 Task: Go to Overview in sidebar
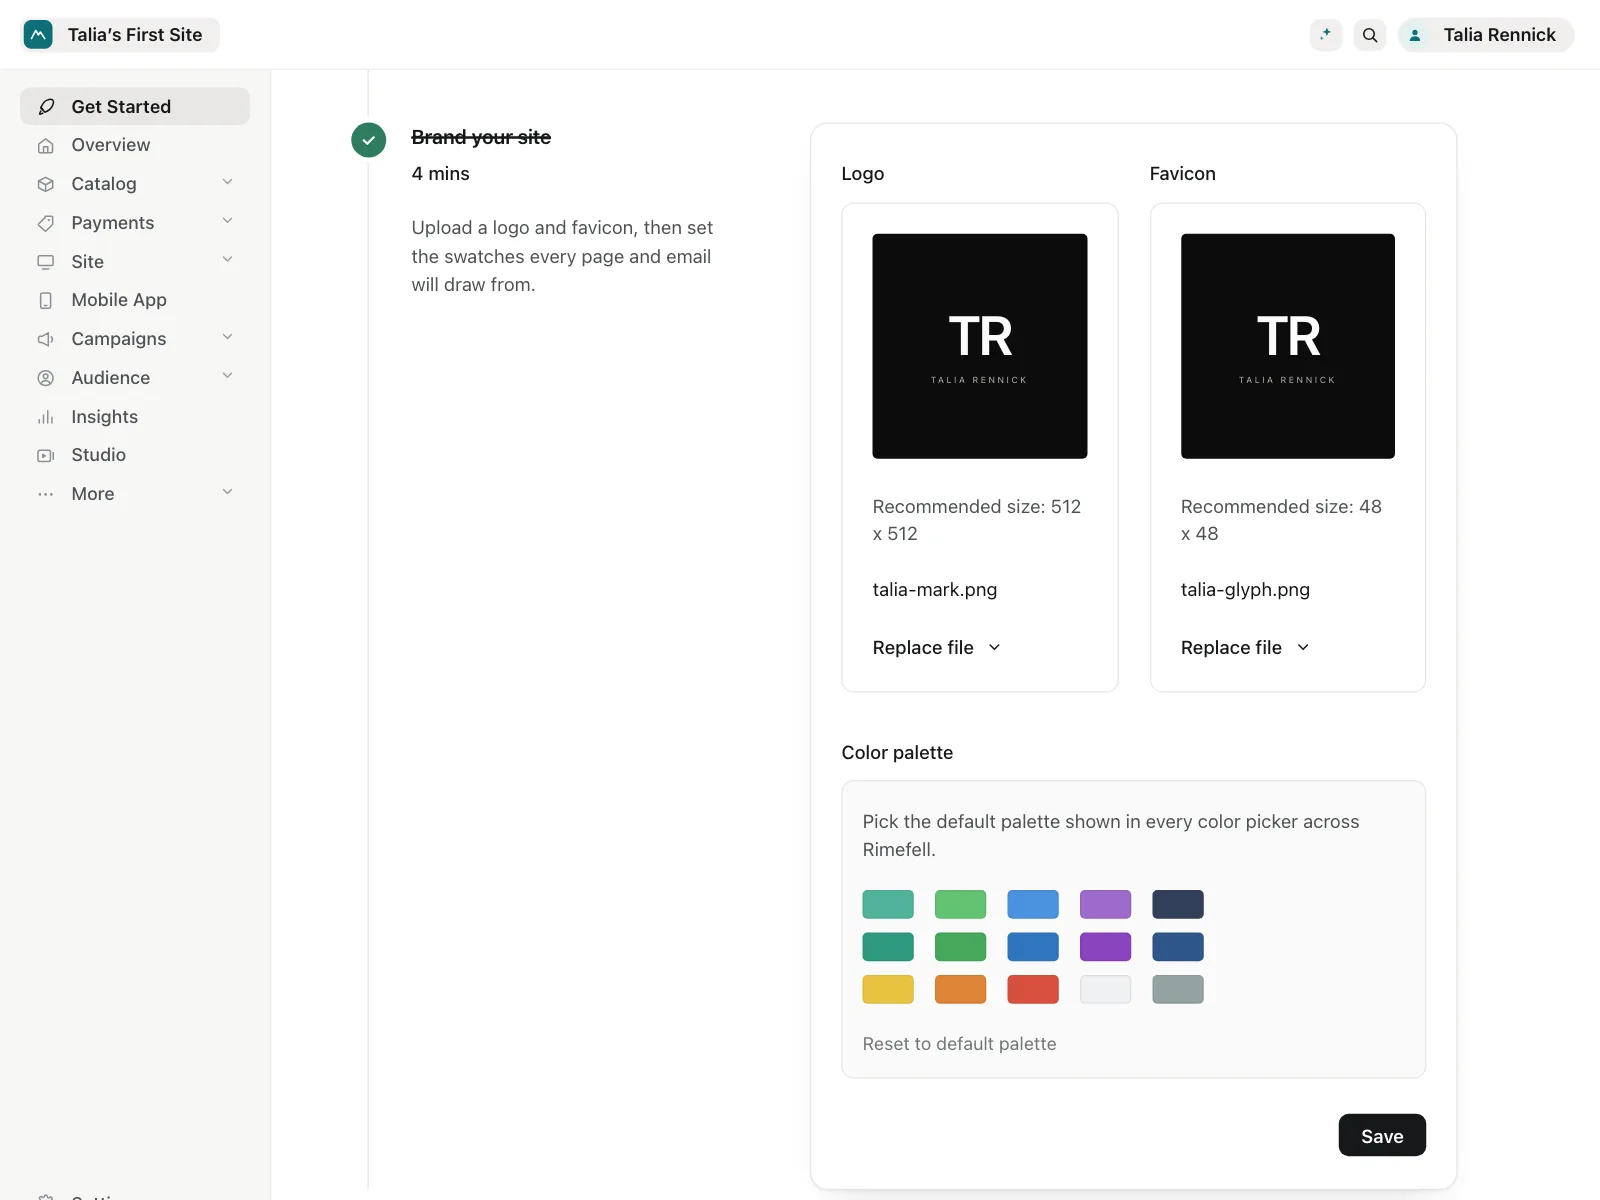(135, 146)
